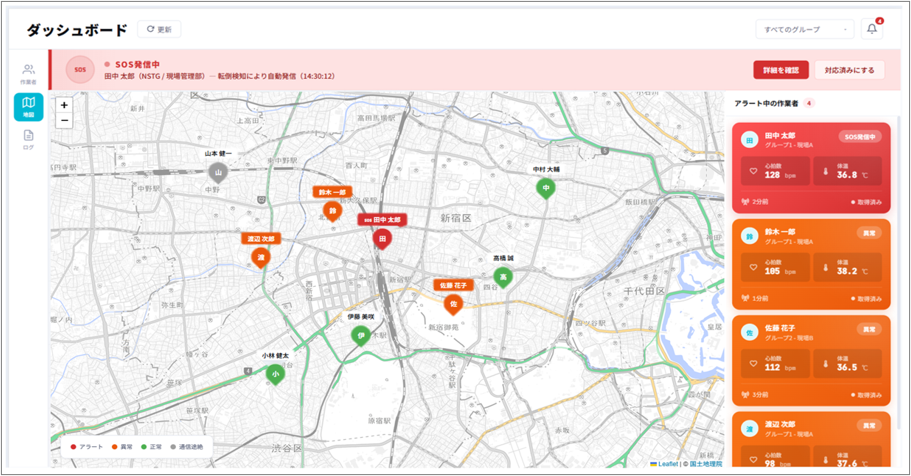Click the 対応済みにする button

[x=849, y=70]
